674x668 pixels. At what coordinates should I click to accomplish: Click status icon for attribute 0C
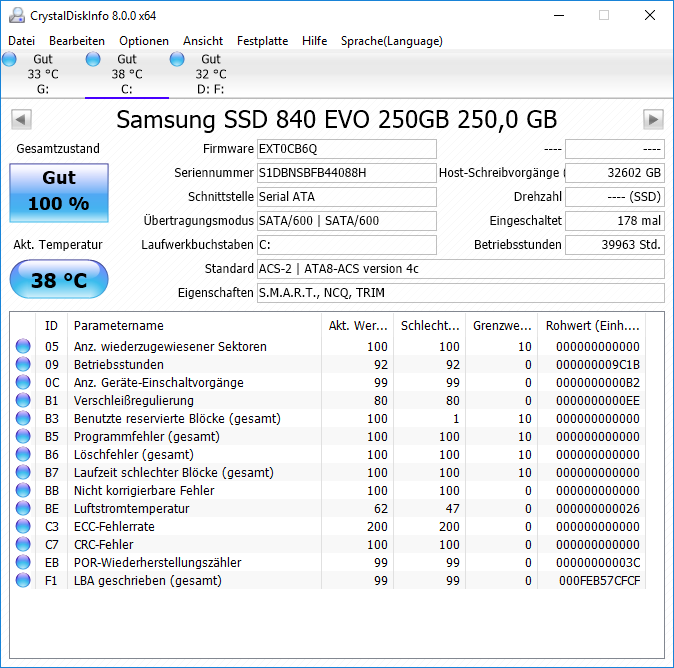click(x=23, y=382)
